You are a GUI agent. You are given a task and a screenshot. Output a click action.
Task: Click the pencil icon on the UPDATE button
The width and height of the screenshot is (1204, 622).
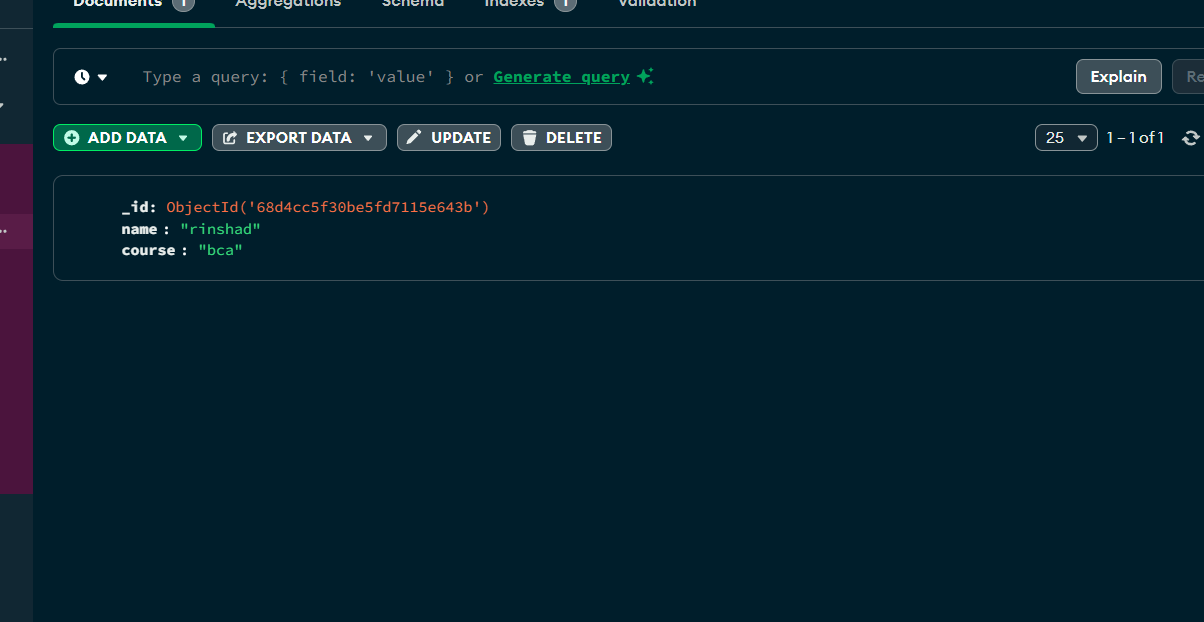pos(413,137)
